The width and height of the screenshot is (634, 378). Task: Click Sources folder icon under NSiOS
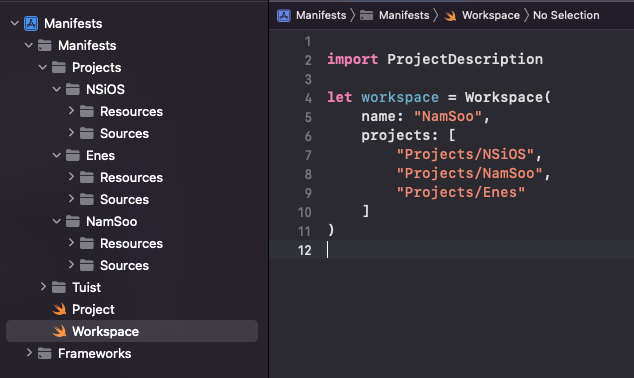[x=87, y=133]
